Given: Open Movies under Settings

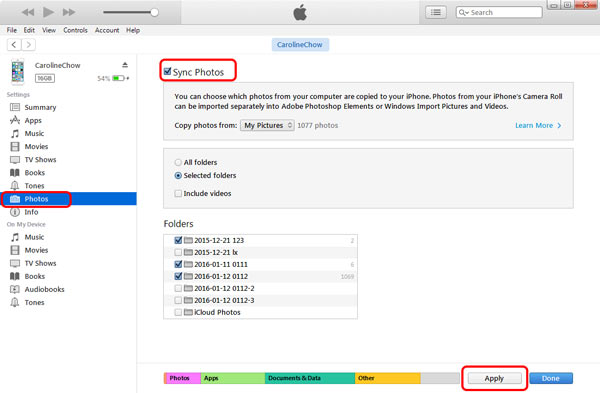Looking at the screenshot, I should tap(36, 147).
